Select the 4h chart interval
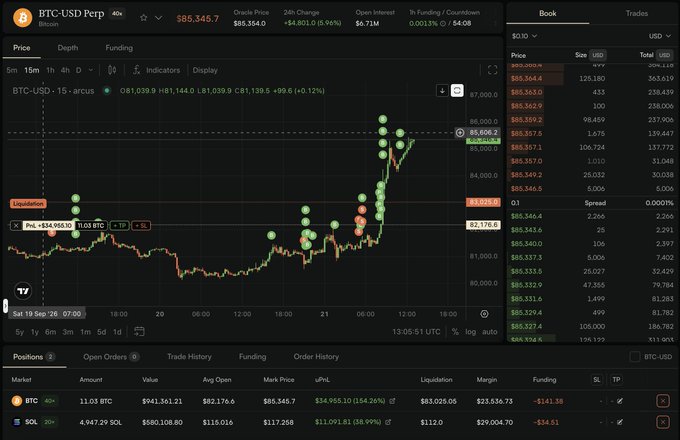The image size is (680, 440). 65,70
